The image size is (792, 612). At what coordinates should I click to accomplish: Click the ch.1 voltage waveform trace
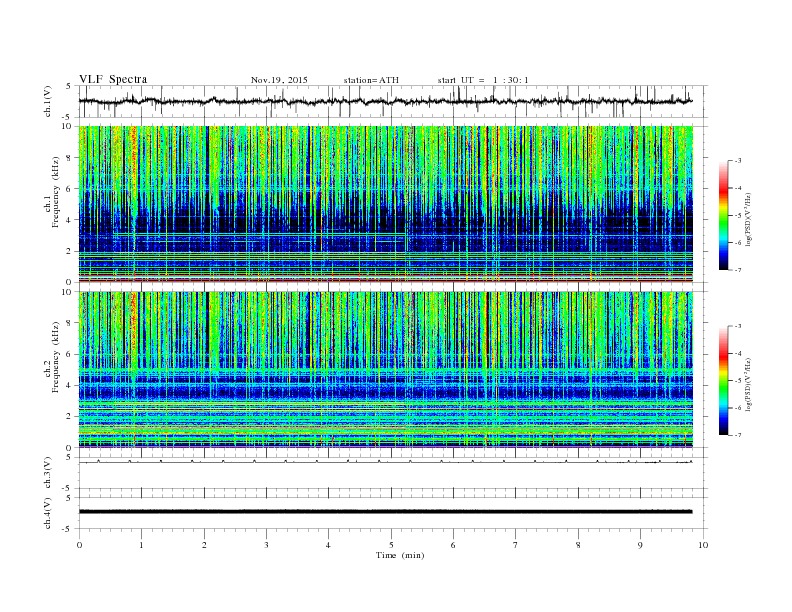tap(386, 101)
